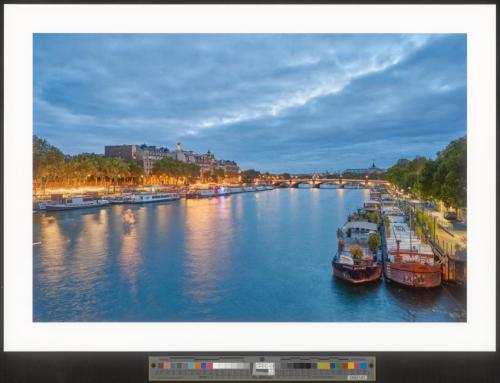Select the lime green patch on the chart
The width and height of the screenshot is (500, 383).
[x=320, y=365]
